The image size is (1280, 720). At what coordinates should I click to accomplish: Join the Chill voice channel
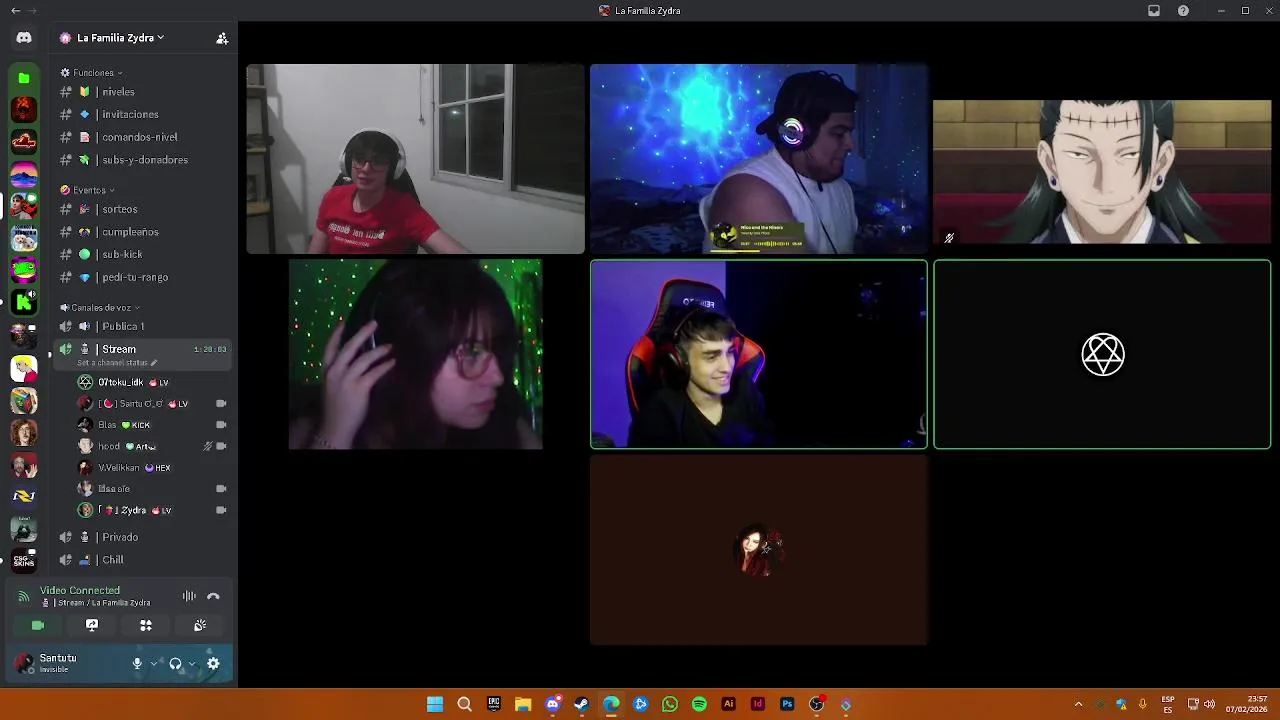[x=143, y=560]
